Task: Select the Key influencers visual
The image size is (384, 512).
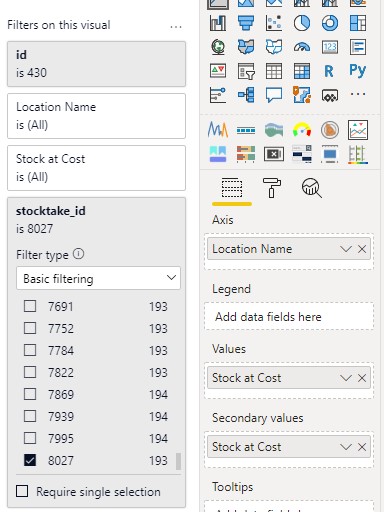Action: 218,95
